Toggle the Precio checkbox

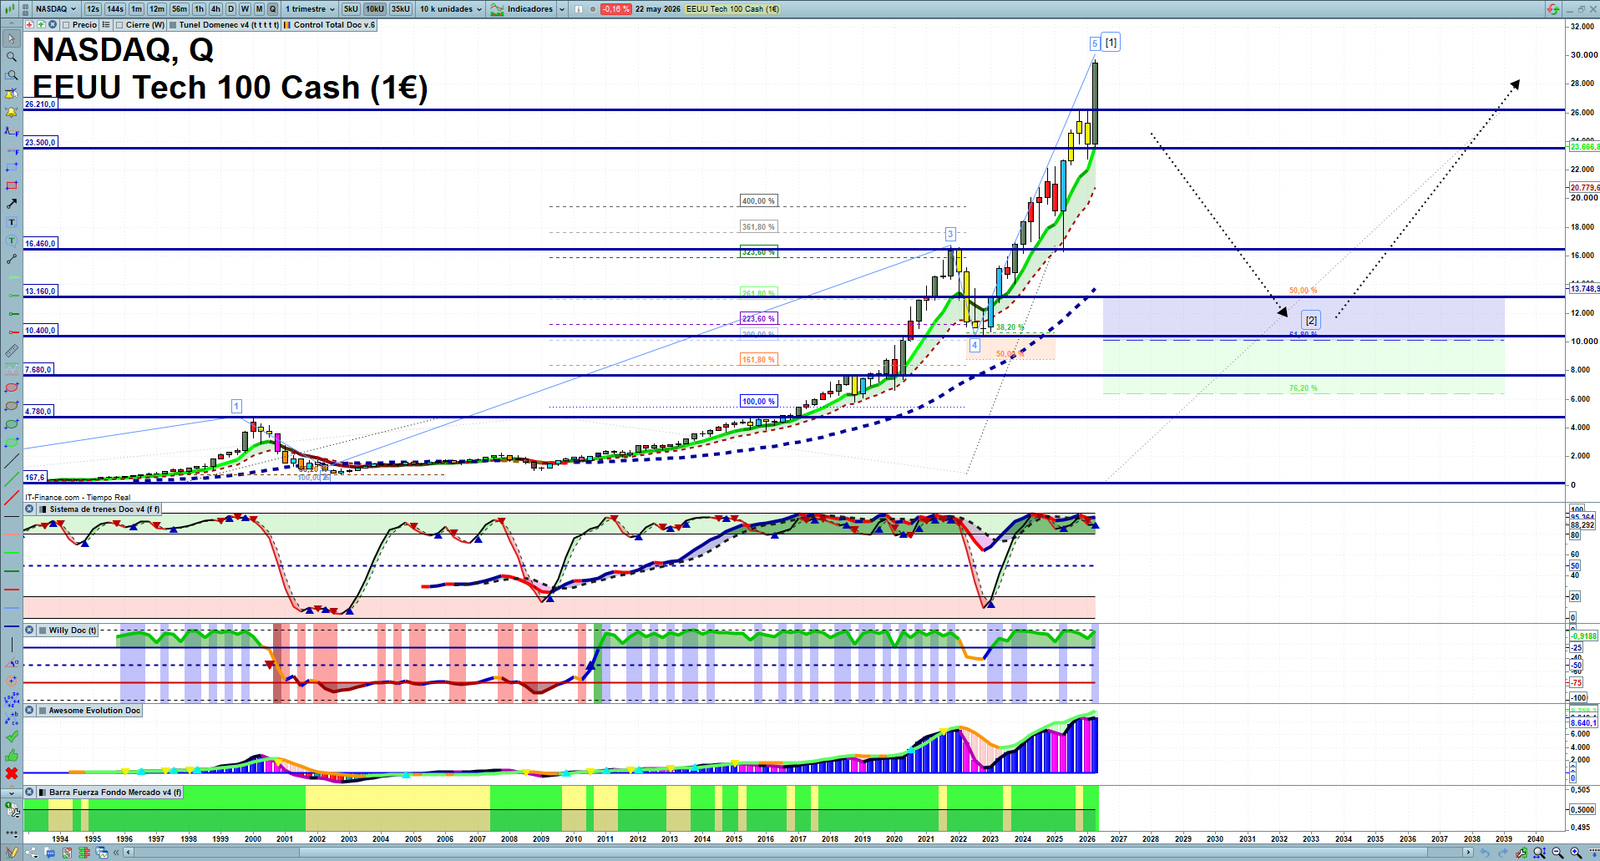66,25
